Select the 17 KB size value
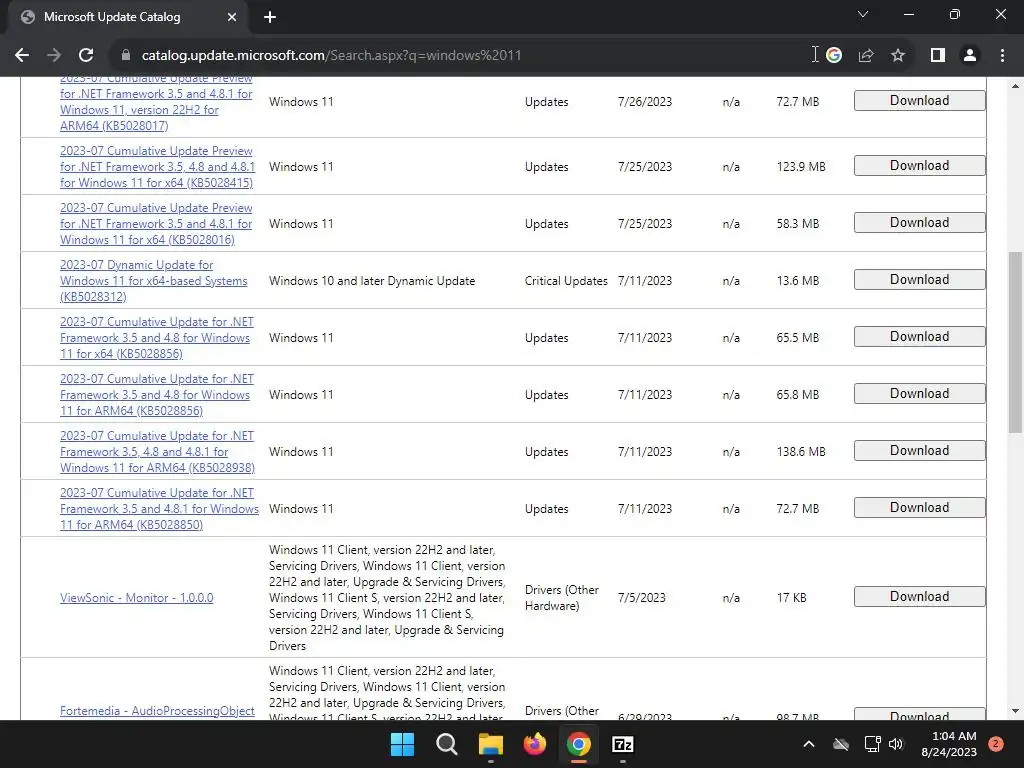The height and width of the screenshot is (768, 1024). point(792,598)
